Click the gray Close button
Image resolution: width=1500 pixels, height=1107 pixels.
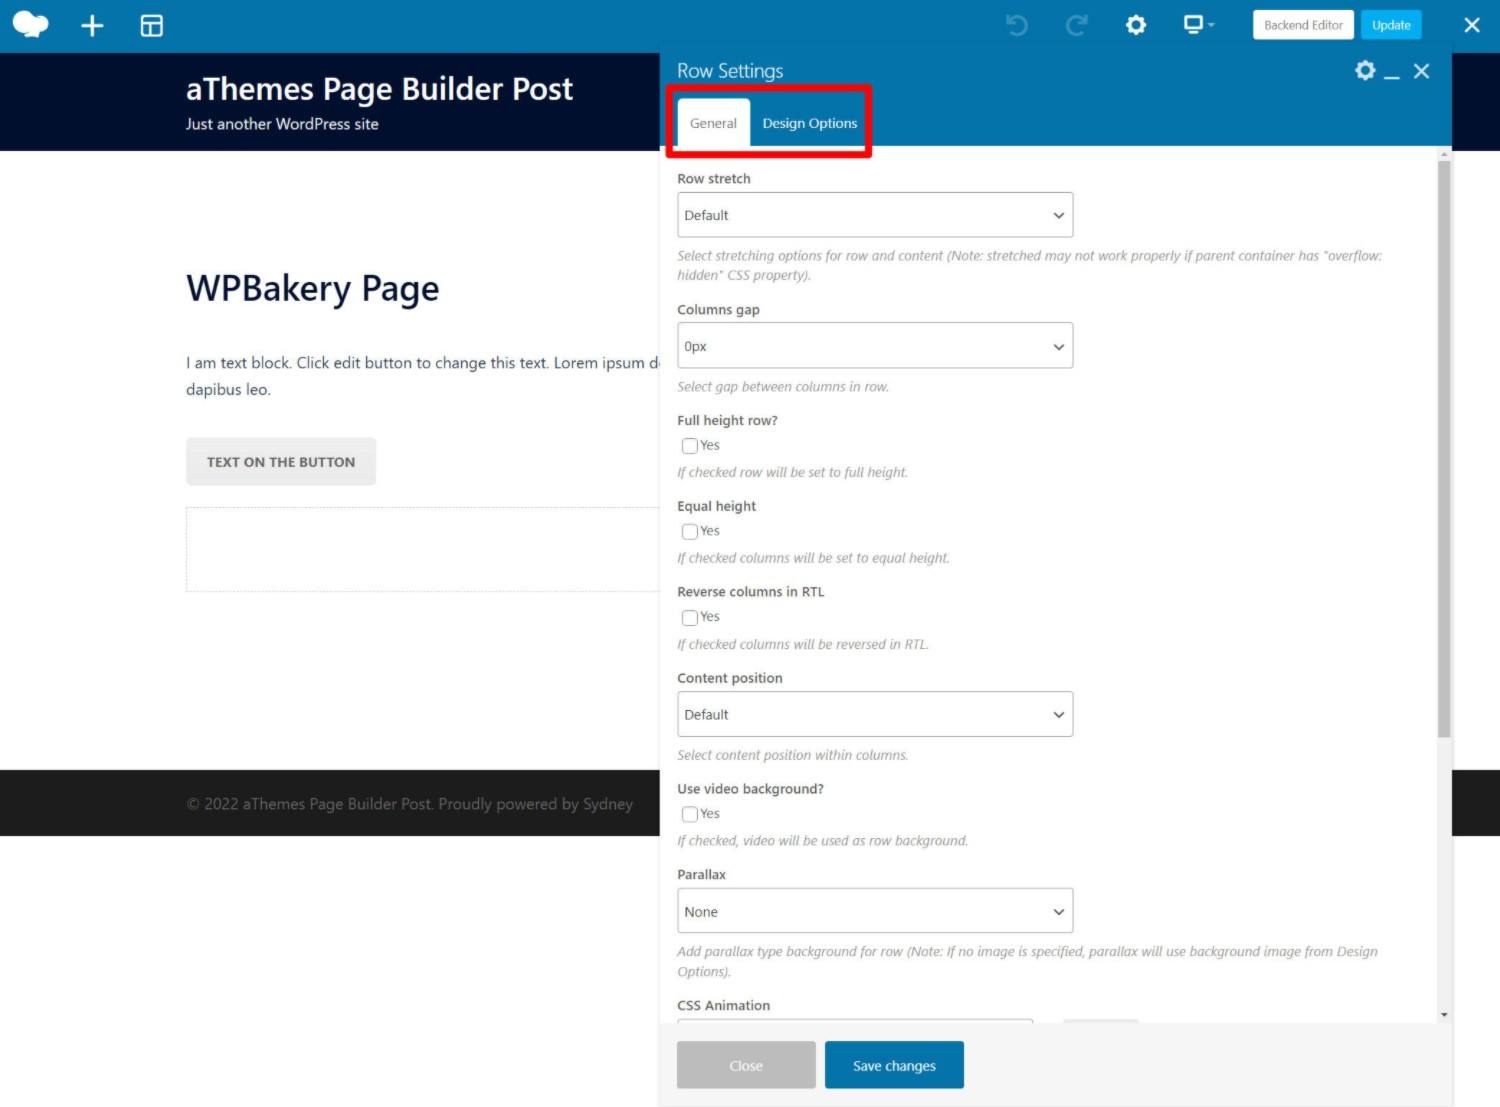[x=746, y=1065]
